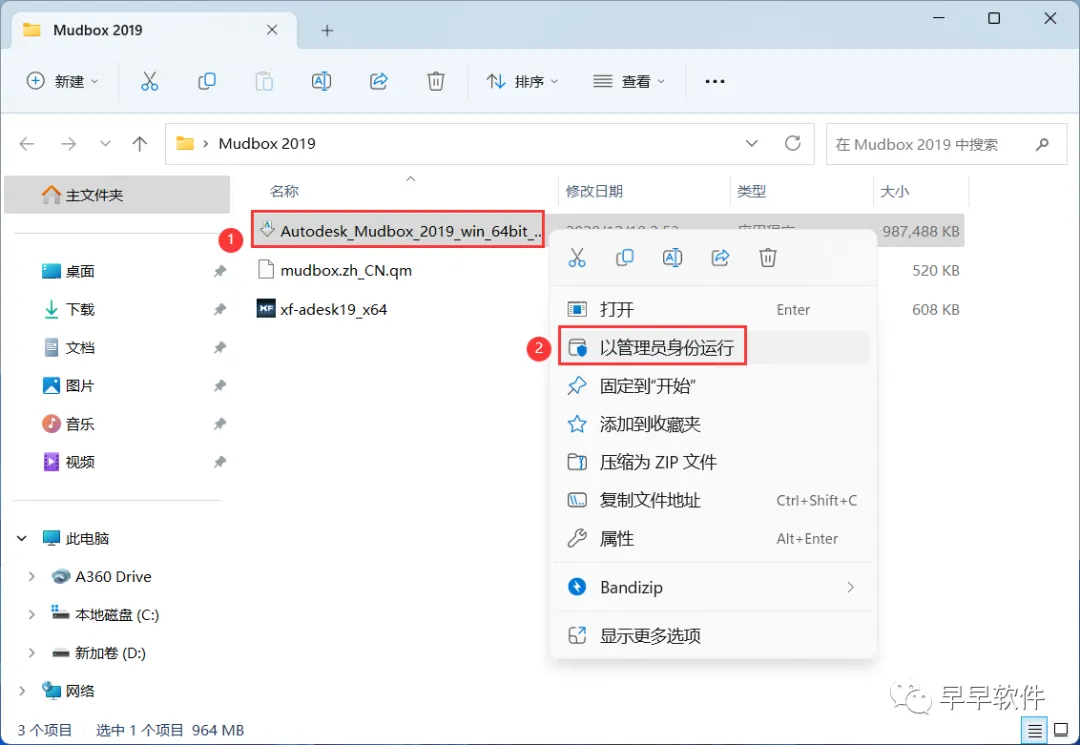Go forward with the right arrow
Screen dimensions: 1080x745
pos(68,144)
